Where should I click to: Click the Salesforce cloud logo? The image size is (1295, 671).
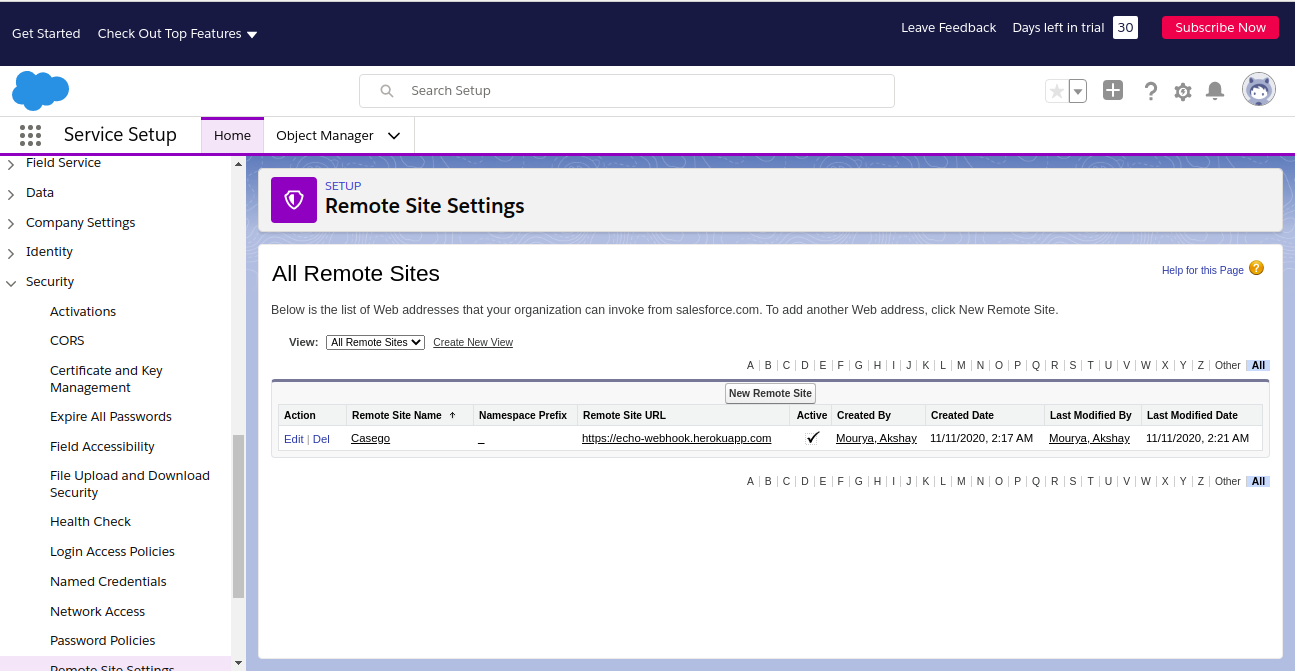[40, 90]
